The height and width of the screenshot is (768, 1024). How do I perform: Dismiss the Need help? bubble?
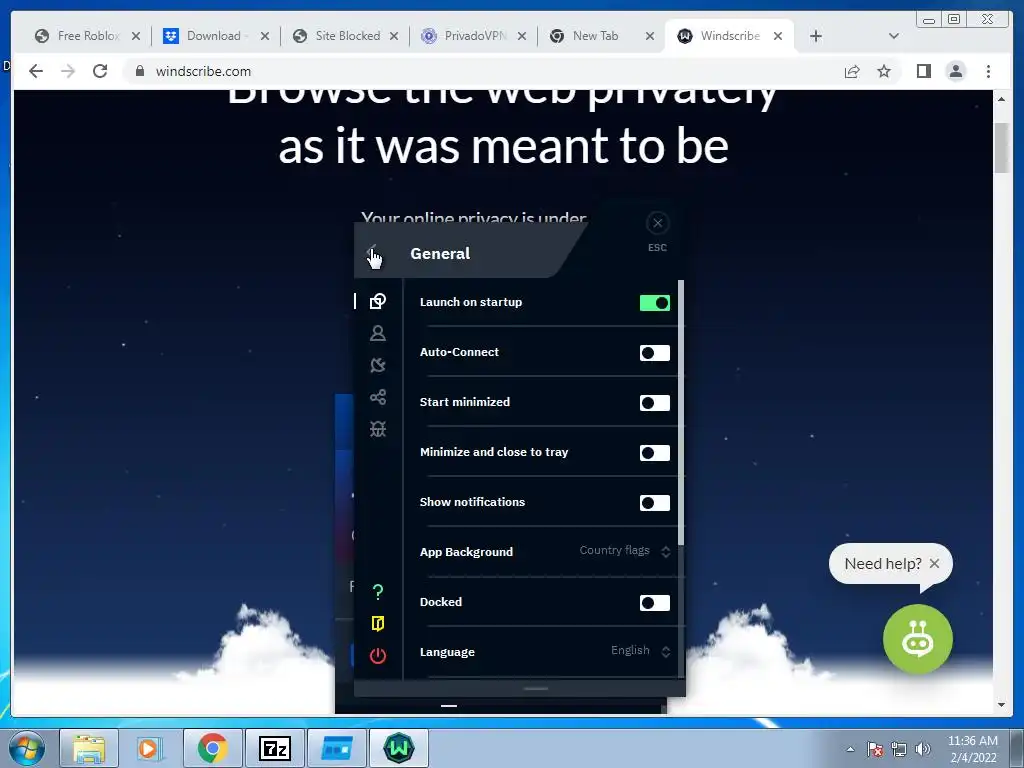tap(935, 564)
